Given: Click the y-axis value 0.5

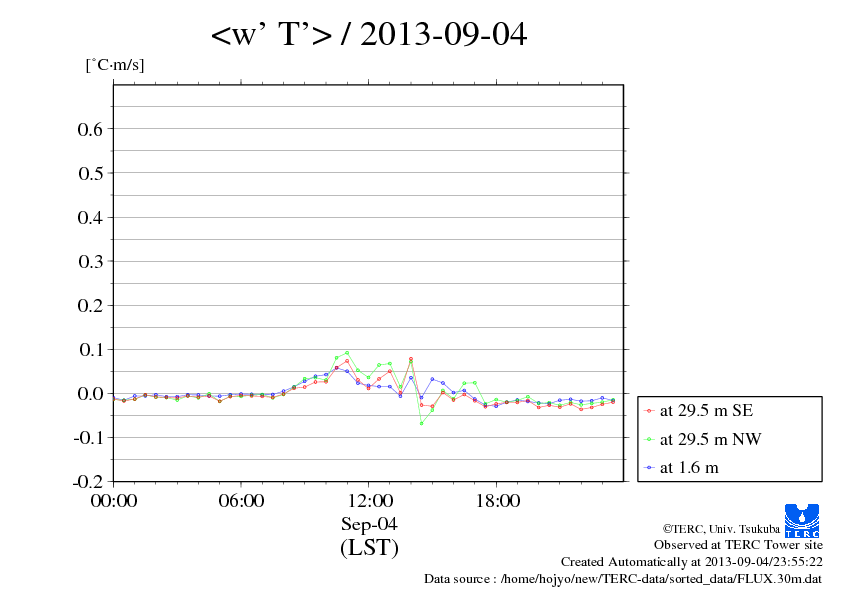Looking at the screenshot, I should point(90,173).
